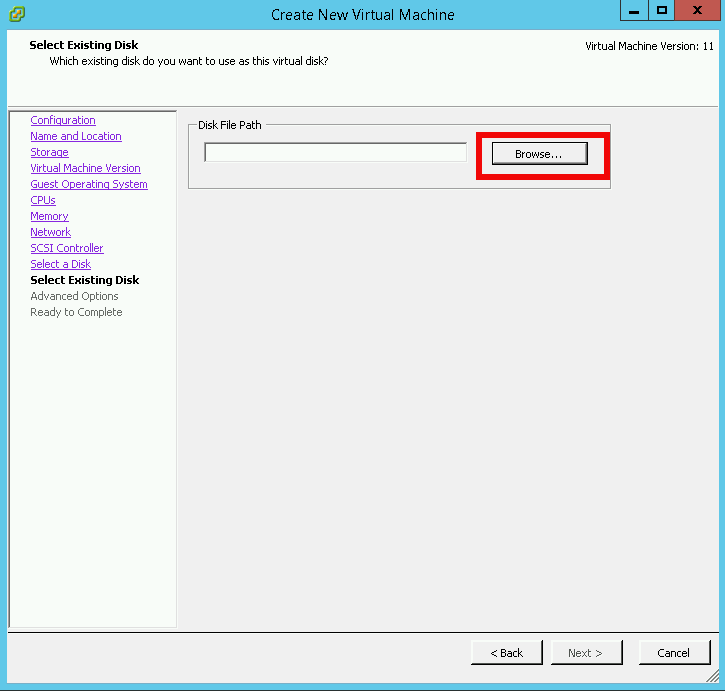The width and height of the screenshot is (725, 691).
Task: Go to the CPUs step
Action: pos(43,200)
